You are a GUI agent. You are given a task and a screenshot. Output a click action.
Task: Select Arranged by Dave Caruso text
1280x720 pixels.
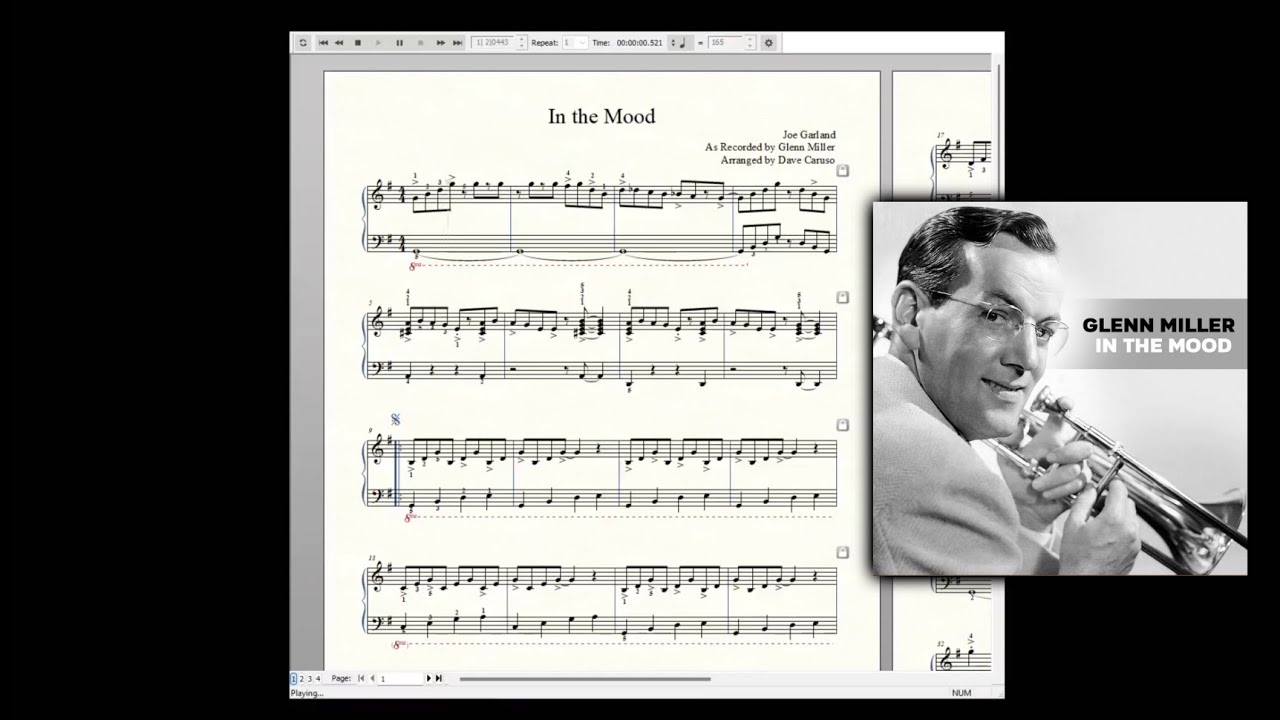[777, 159]
